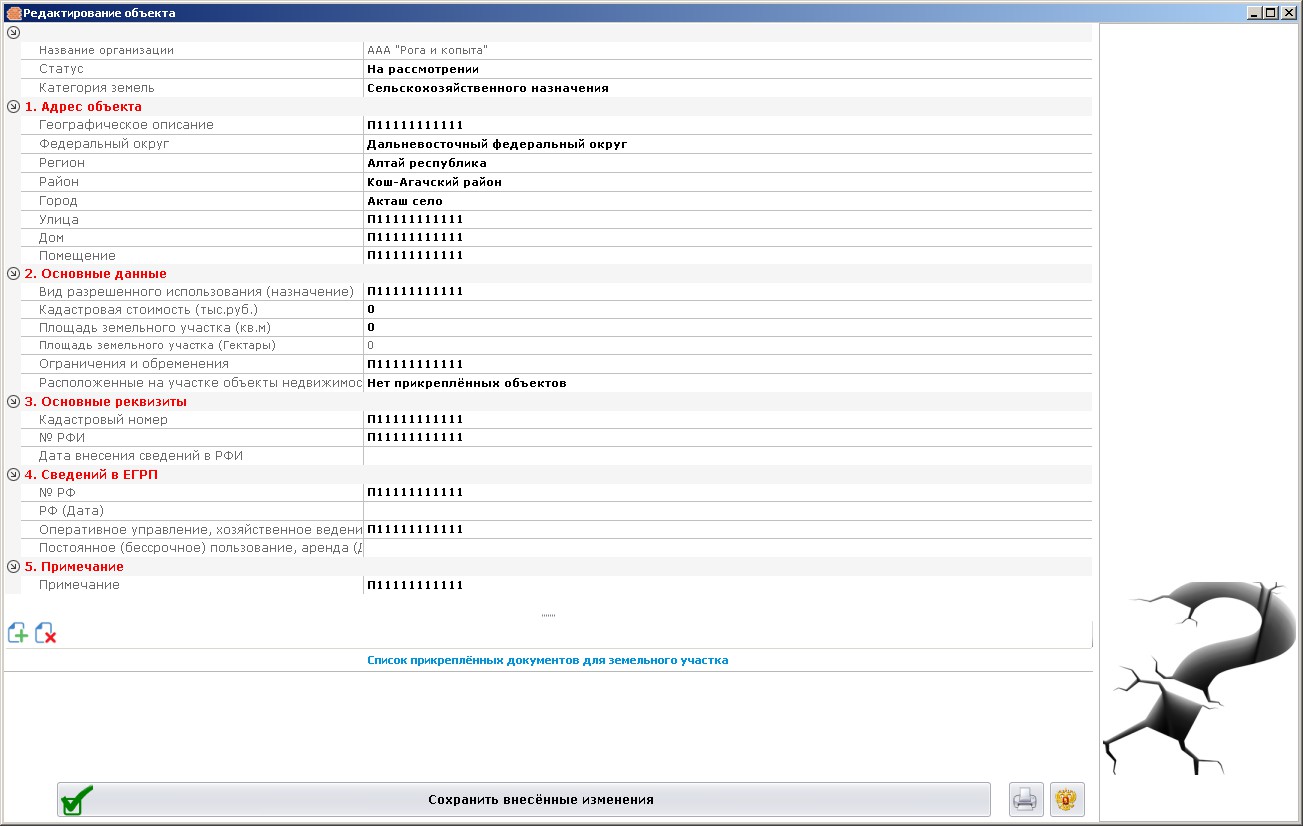Screen dimensions: 1303x826
Task: Edit the 'Вид разрешенного использования' value
Action: click(x=728, y=291)
